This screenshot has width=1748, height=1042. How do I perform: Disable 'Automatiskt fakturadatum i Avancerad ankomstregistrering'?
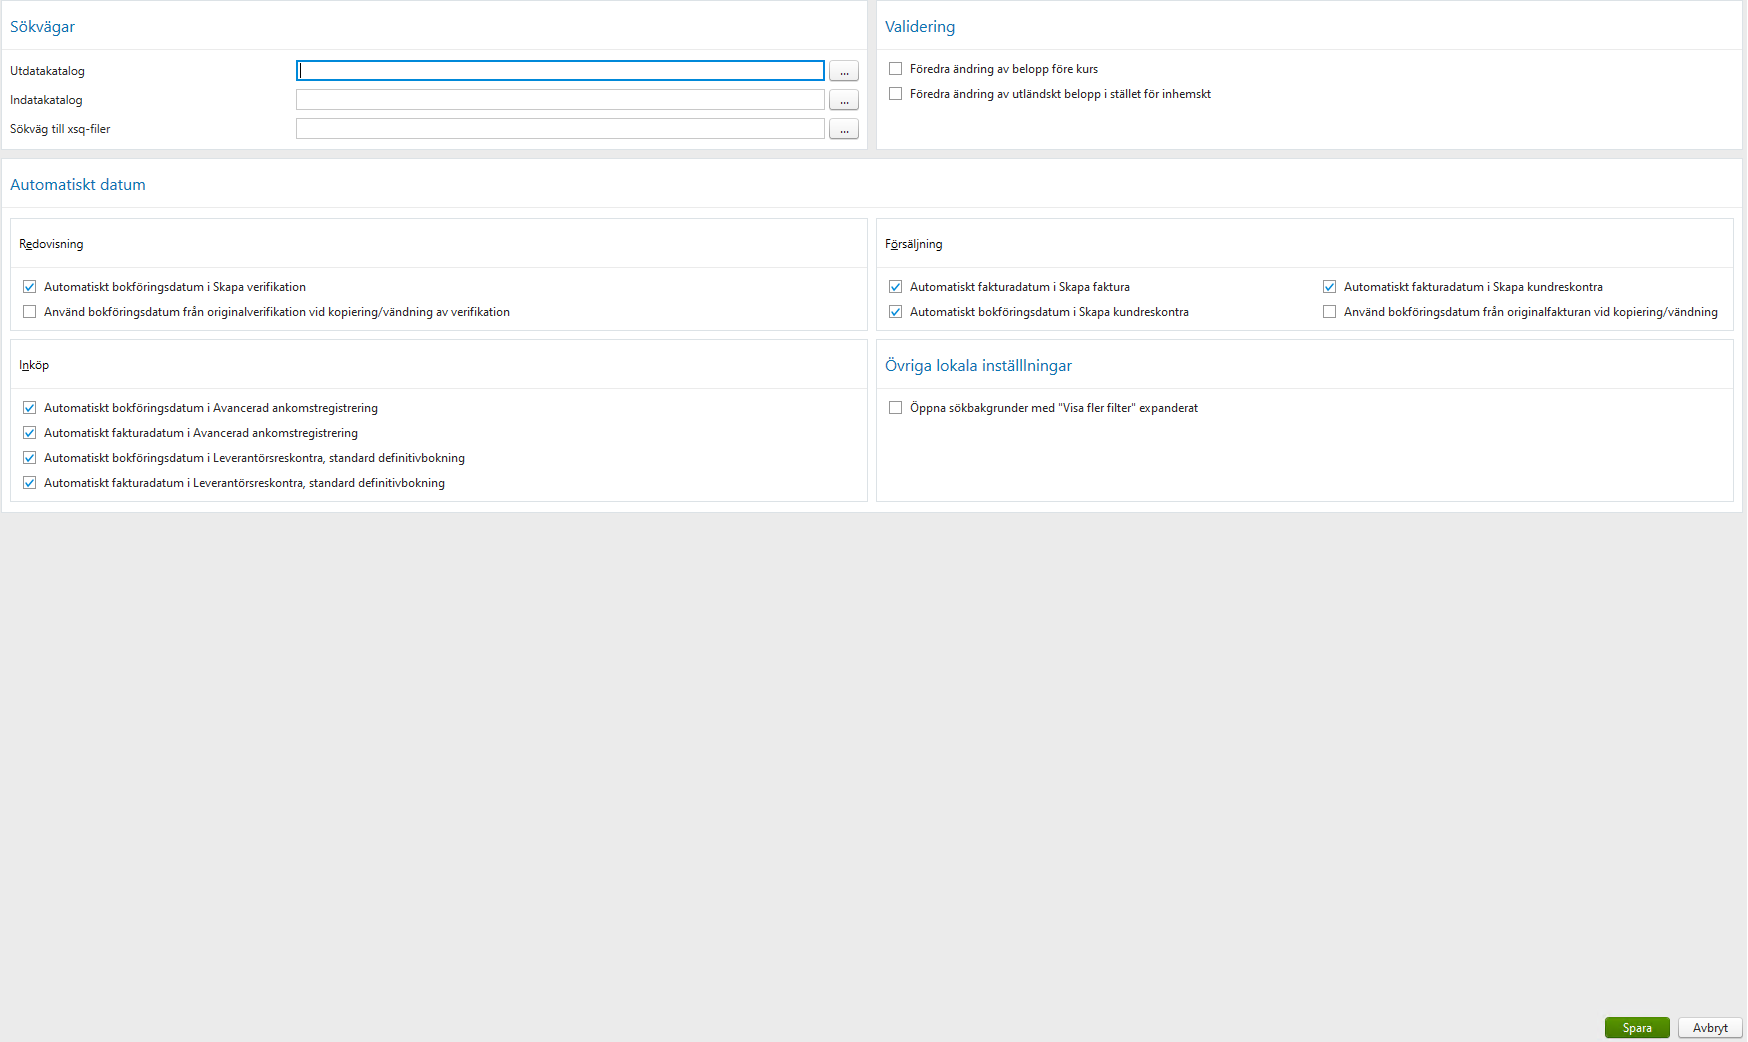[x=29, y=432]
